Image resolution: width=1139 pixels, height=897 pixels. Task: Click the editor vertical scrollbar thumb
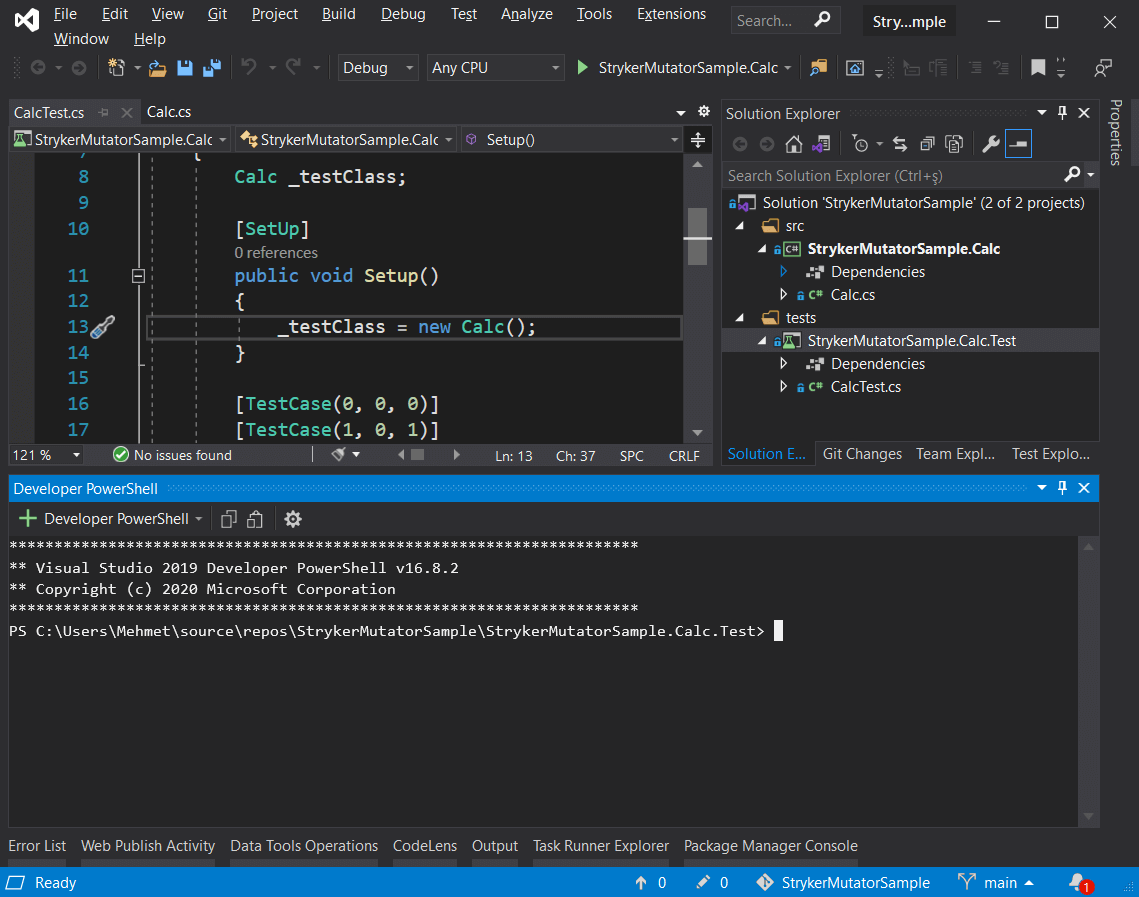697,237
